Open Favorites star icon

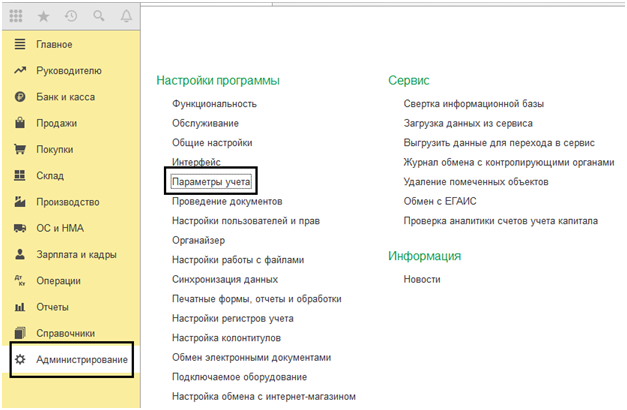click(x=44, y=17)
